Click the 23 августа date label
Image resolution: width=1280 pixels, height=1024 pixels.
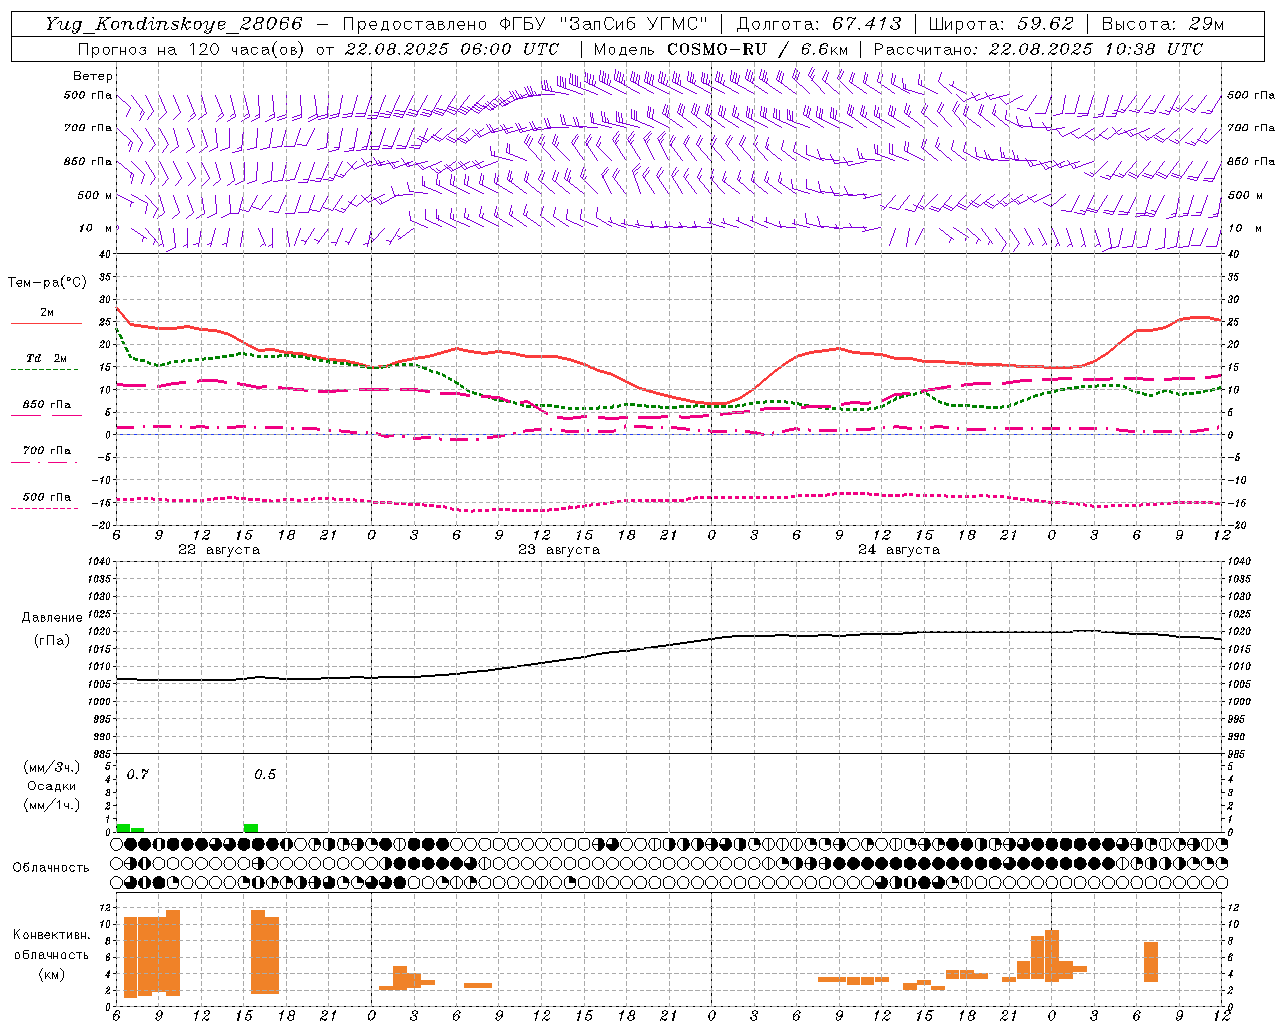[x=559, y=550]
